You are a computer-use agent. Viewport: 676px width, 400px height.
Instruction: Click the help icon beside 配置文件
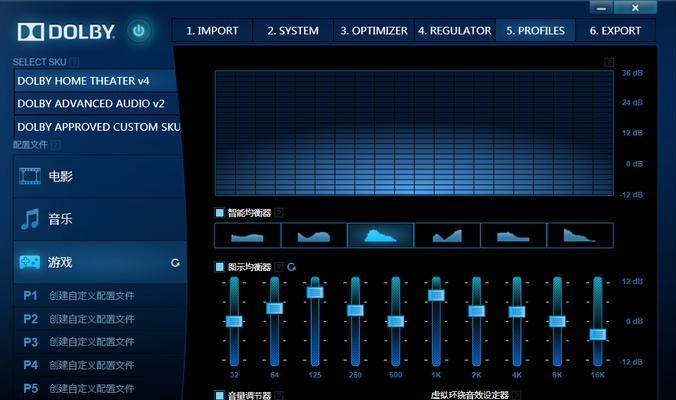pos(56,145)
